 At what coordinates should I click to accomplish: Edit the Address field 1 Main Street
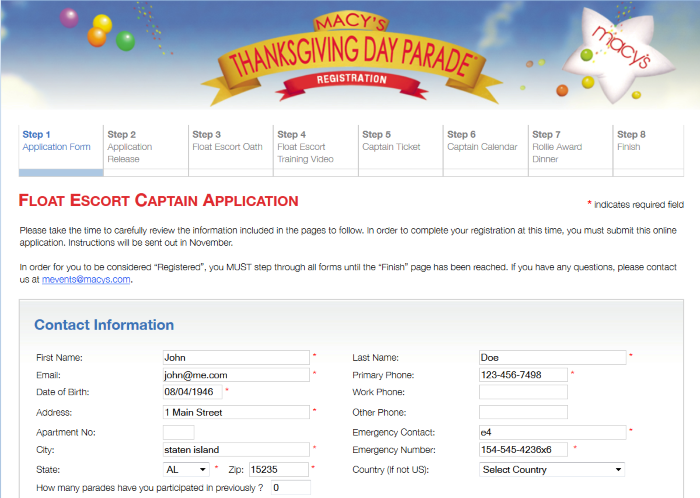236,412
